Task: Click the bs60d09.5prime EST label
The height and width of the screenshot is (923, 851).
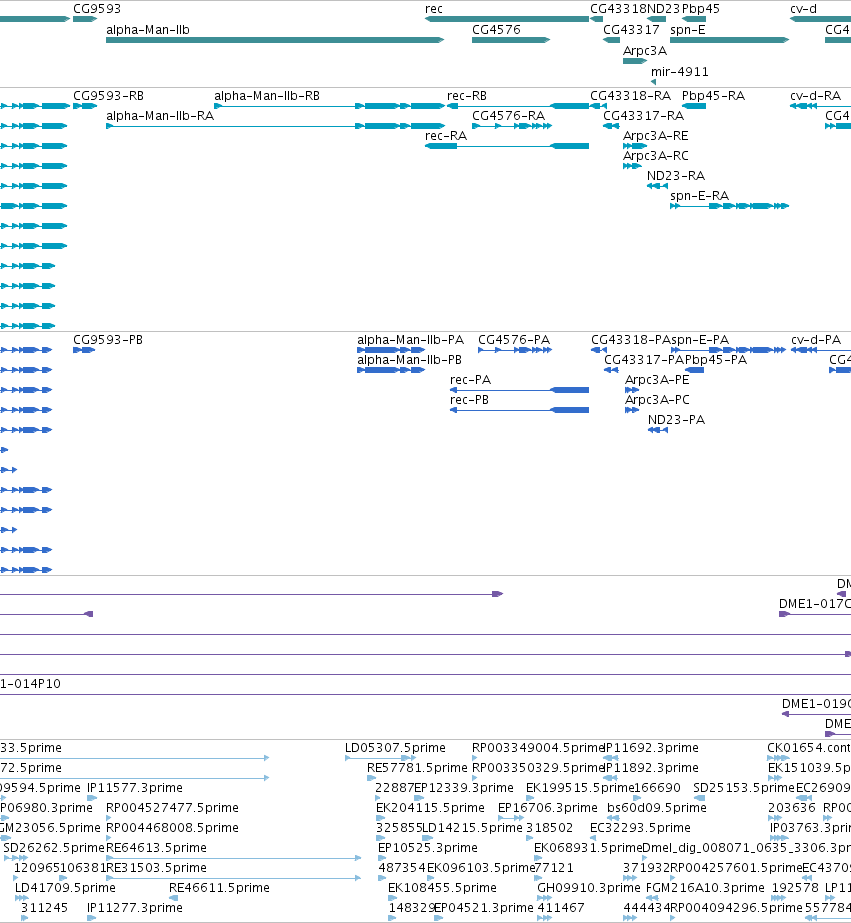Action: click(x=657, y=808)
